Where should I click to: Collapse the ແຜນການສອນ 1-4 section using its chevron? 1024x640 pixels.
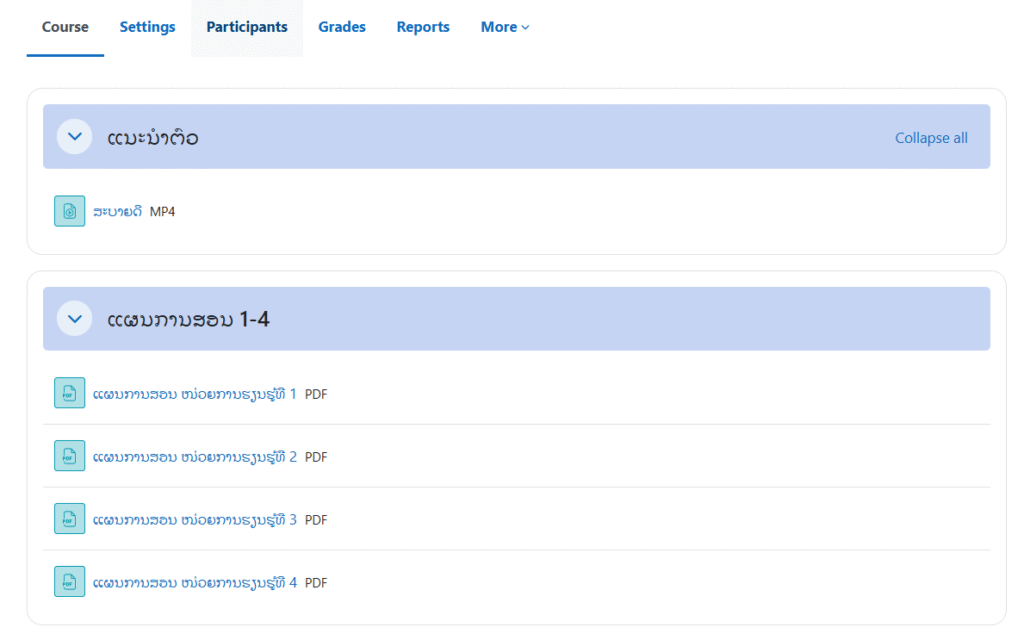[74, 319]
